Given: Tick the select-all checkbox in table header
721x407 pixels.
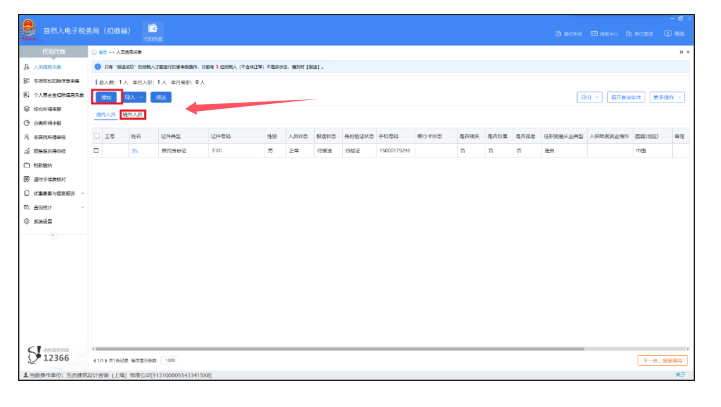Looking at the screenshot, I should [x=97, y=135].
